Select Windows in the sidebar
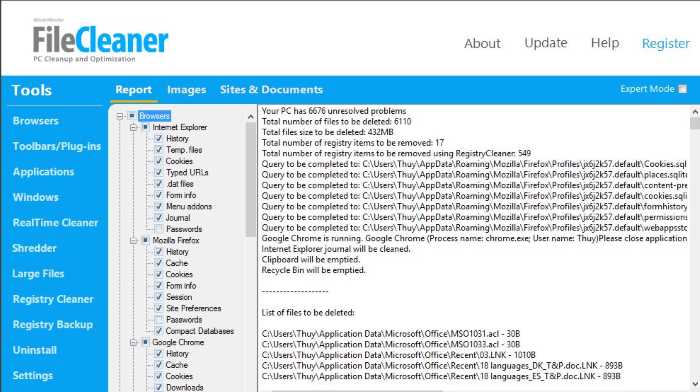700x392 pixels. [x=36, y=197]
